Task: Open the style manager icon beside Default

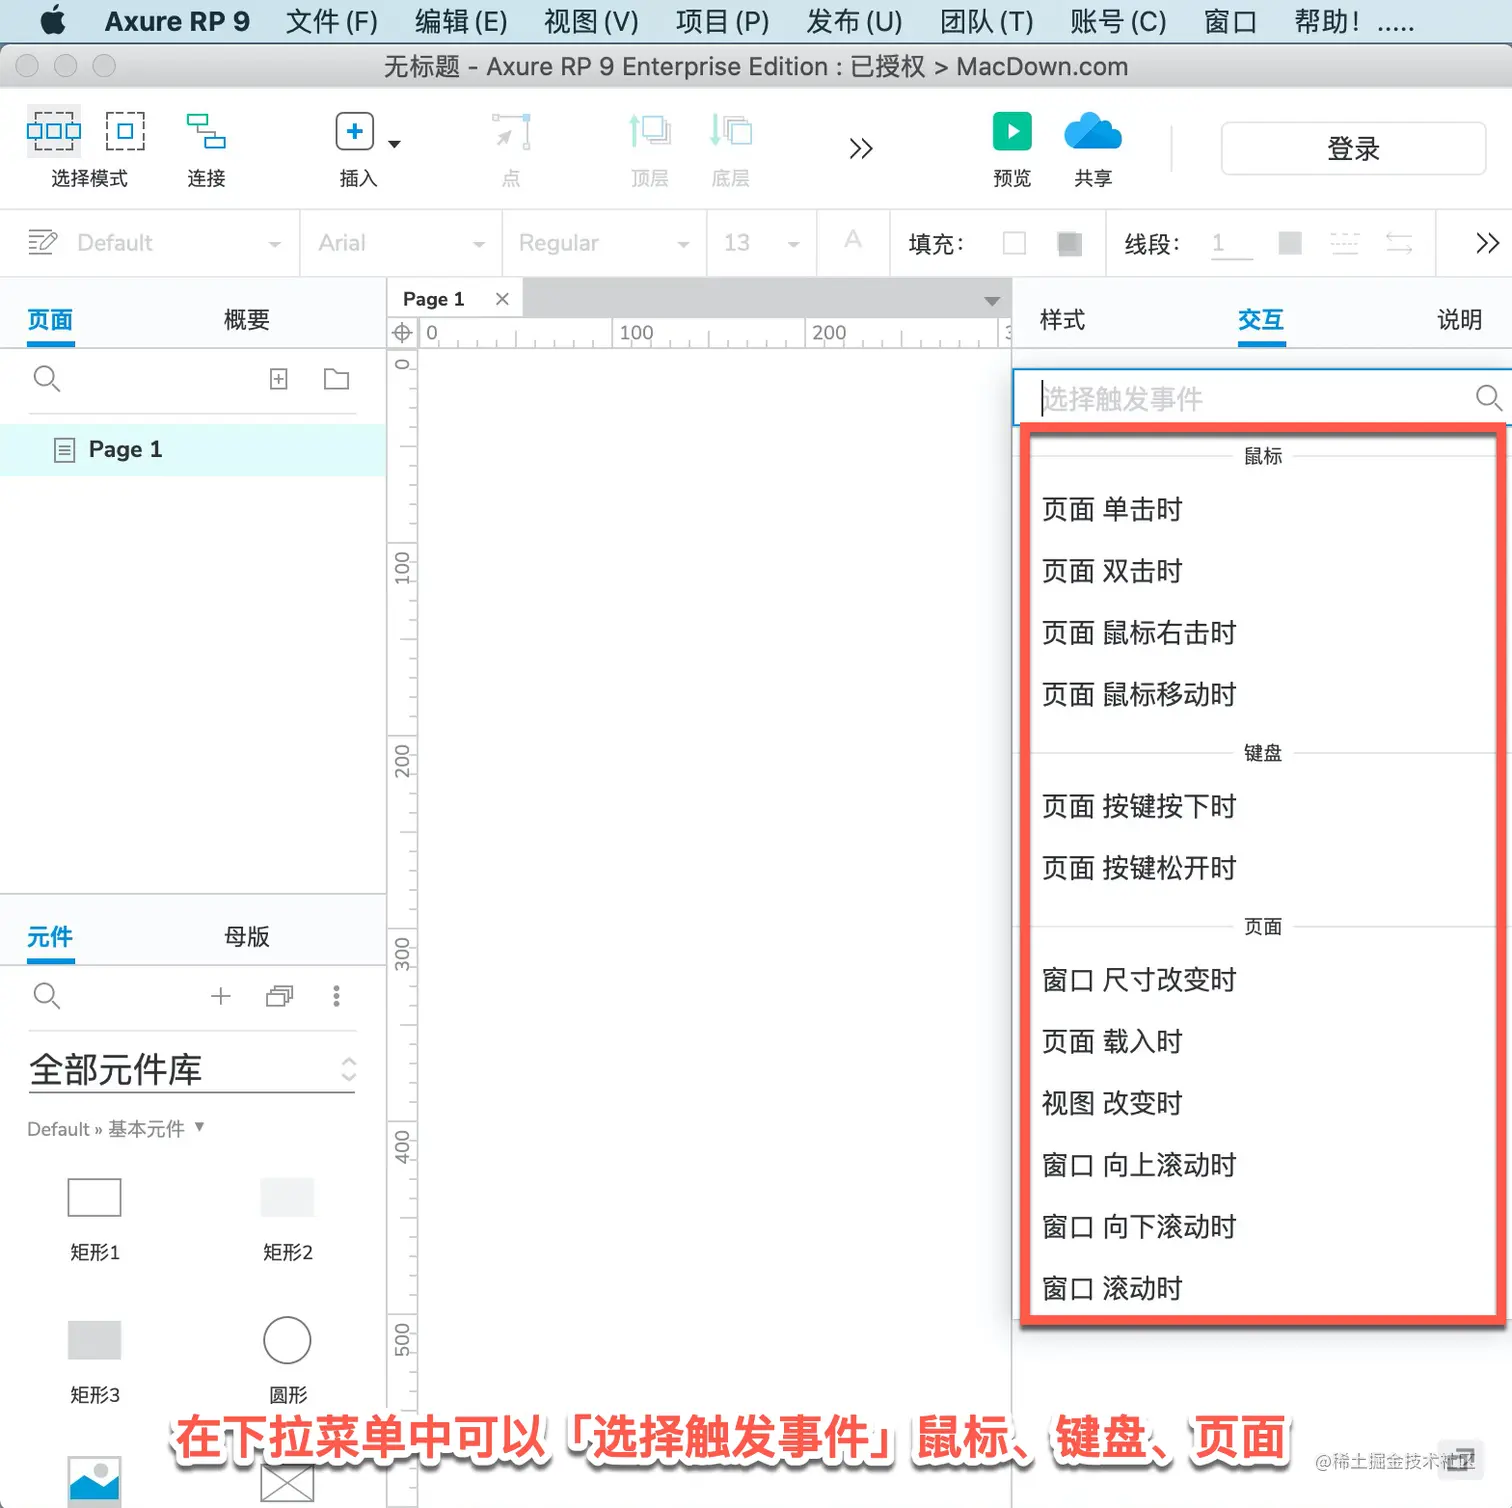Action: tap(42, 242)
